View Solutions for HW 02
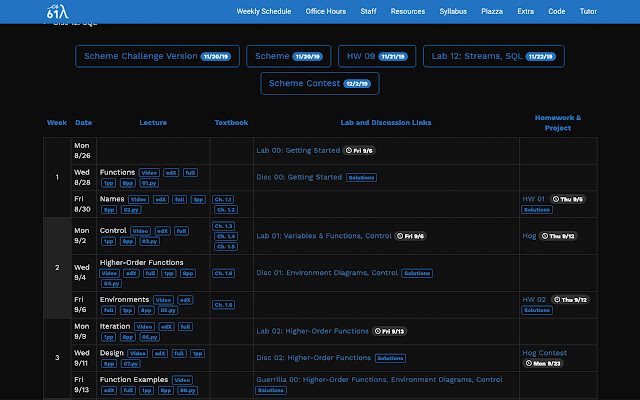 (x=537, y=310)
